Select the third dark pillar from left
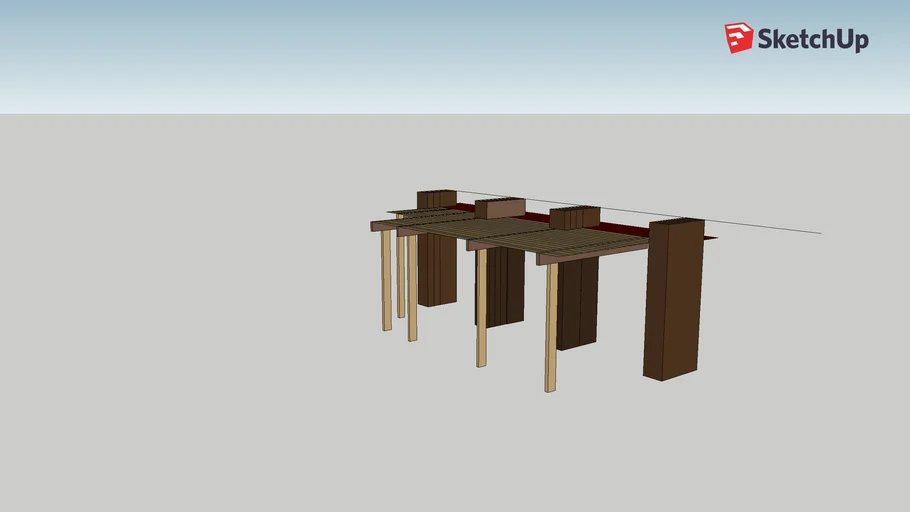The height and width of the screenshot is (512, 910). pos(577,303)
